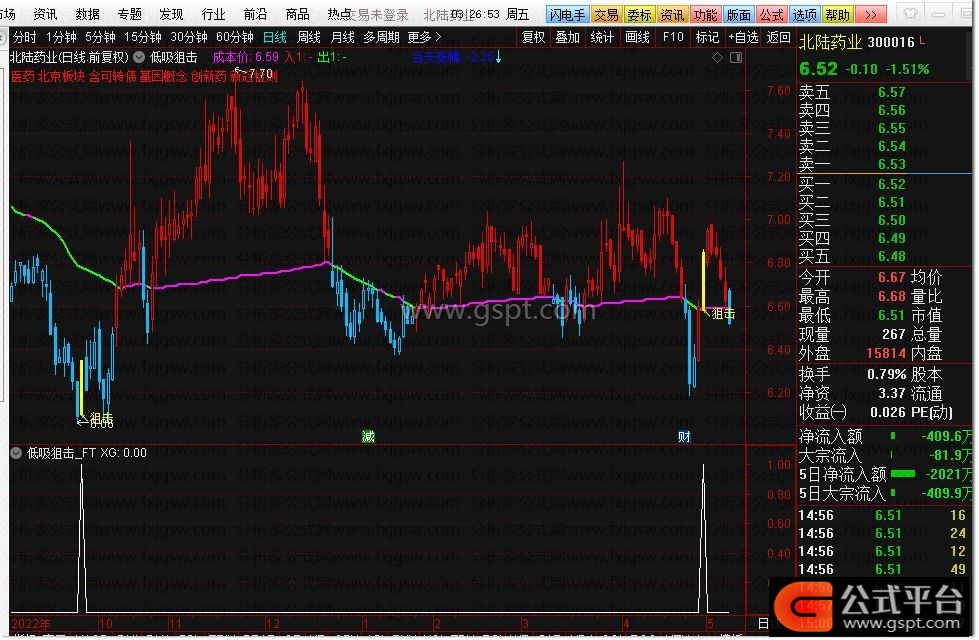Select the 日线 daily chart tab
The width and height of the screenshot is (979, 640).
coord(275,37)
